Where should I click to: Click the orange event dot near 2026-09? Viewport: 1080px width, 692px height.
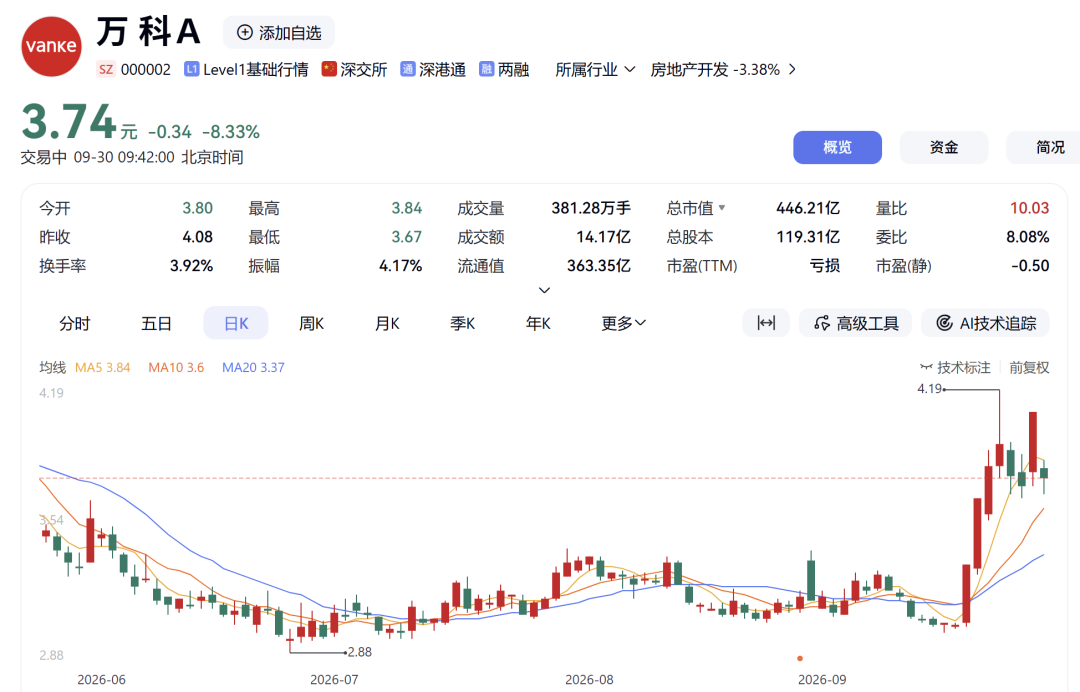click(800, 658)
